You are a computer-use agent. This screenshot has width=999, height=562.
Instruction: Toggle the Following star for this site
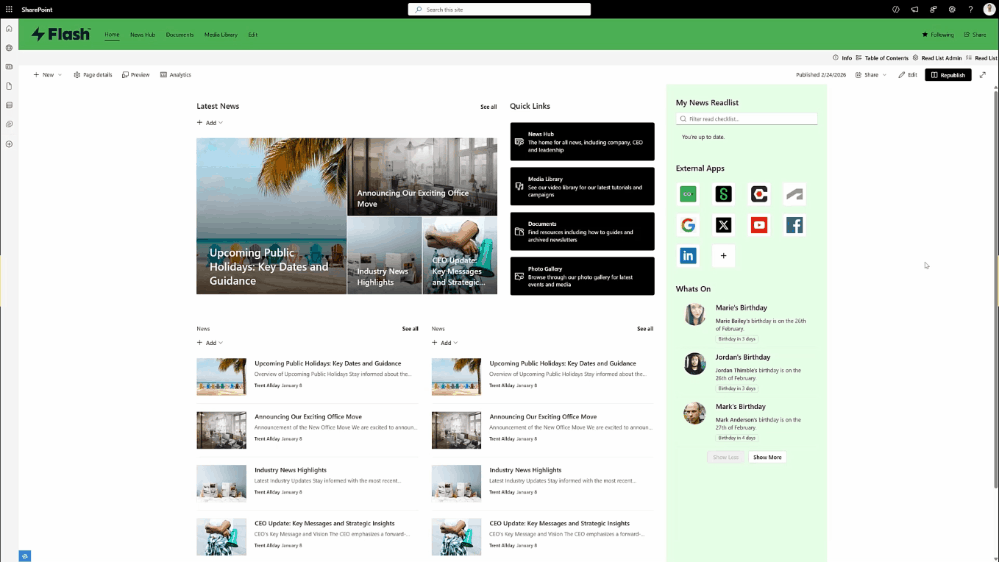tap(937, 35)
